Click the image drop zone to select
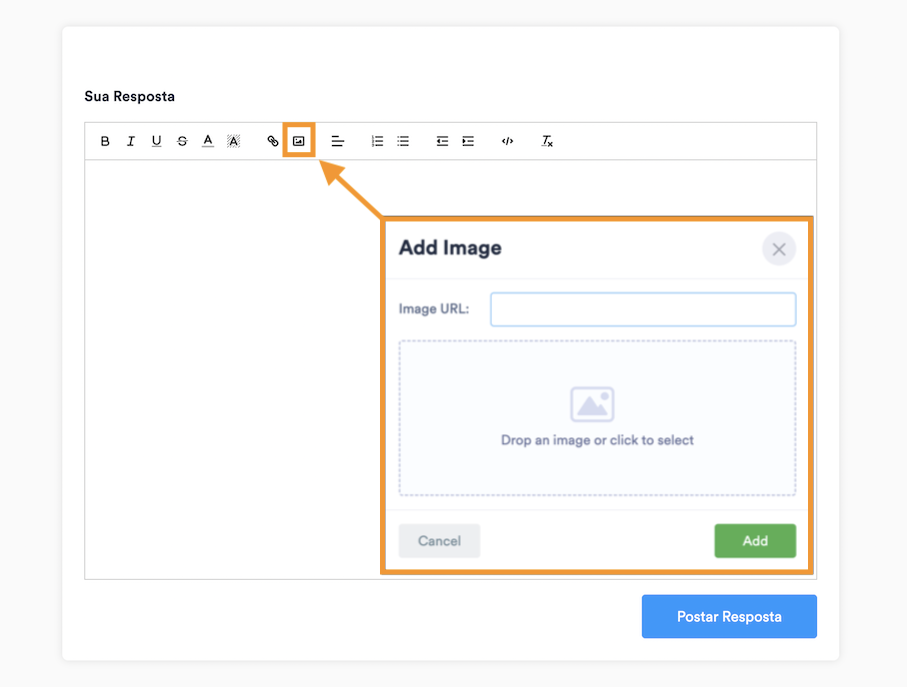907x687 pixels. 597,418
